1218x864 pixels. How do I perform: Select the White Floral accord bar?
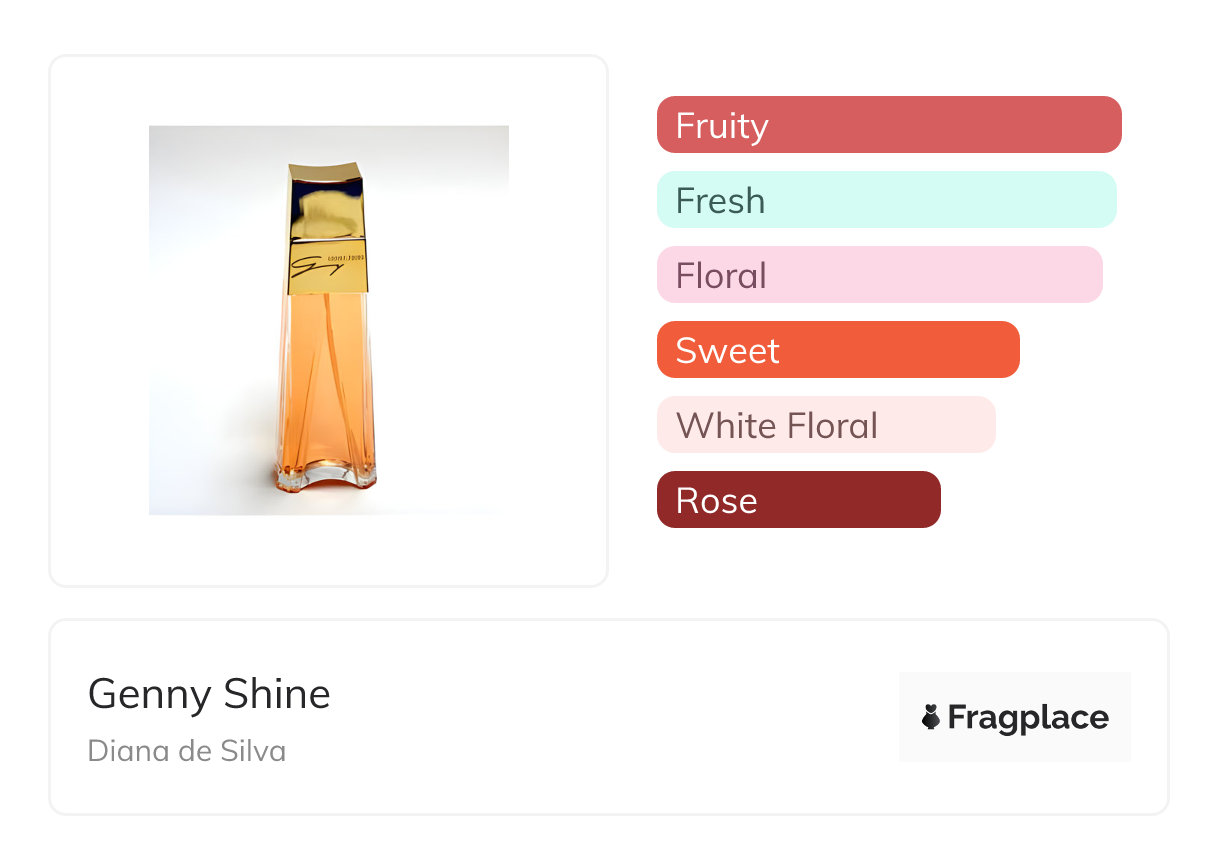[x=826, y=425]
